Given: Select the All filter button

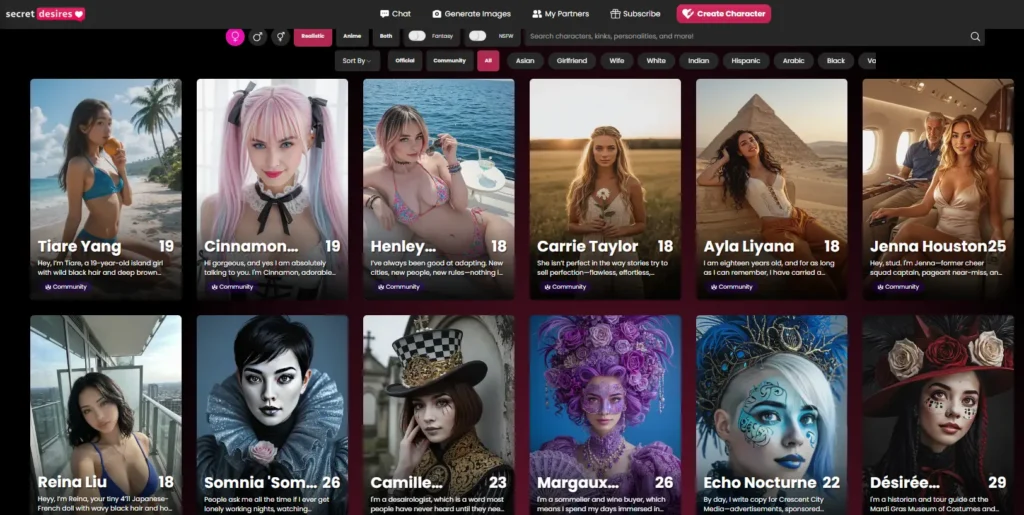Looking at the screenshot, I should pos(488,61).
